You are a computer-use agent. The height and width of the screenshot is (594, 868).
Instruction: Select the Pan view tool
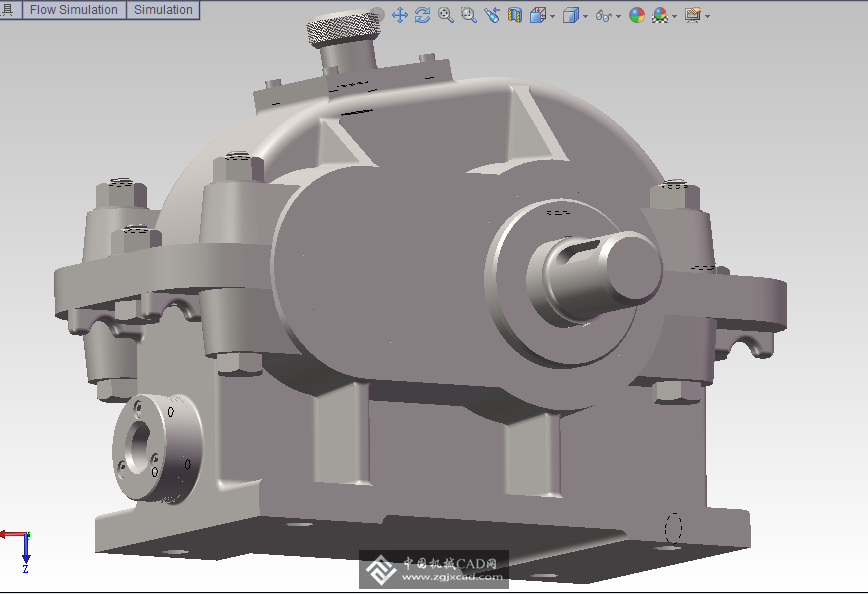click(400, 15)
